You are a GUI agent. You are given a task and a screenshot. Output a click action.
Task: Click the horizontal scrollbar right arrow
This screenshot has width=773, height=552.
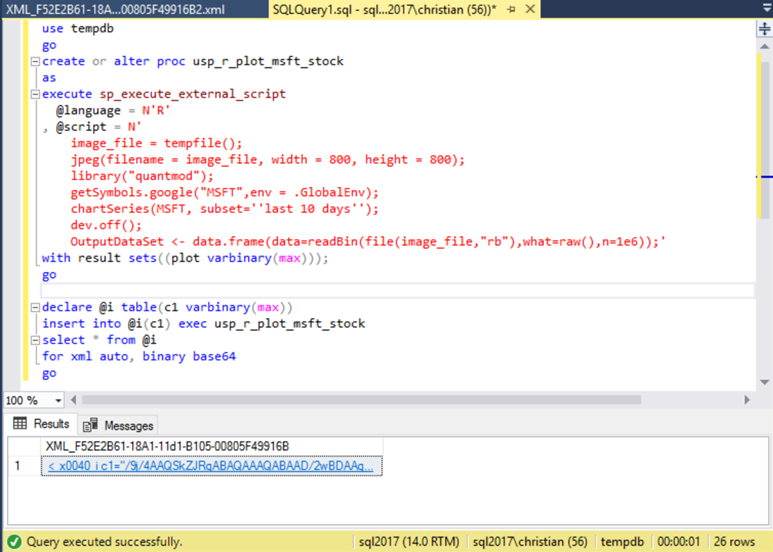[x=747, y=400]
